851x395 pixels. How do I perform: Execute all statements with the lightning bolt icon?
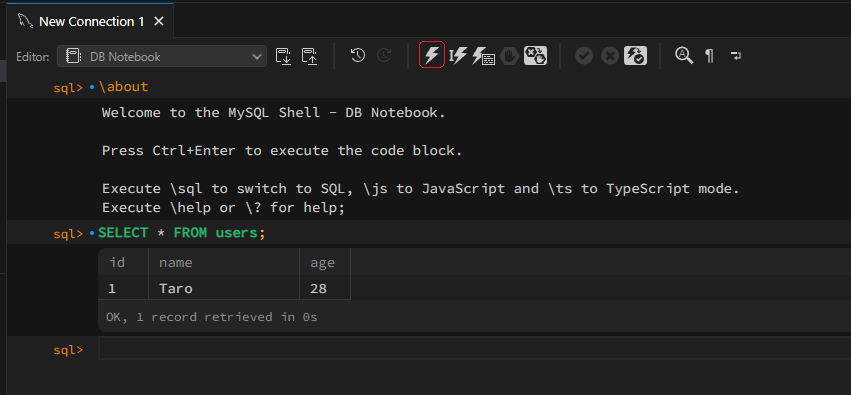431,55
